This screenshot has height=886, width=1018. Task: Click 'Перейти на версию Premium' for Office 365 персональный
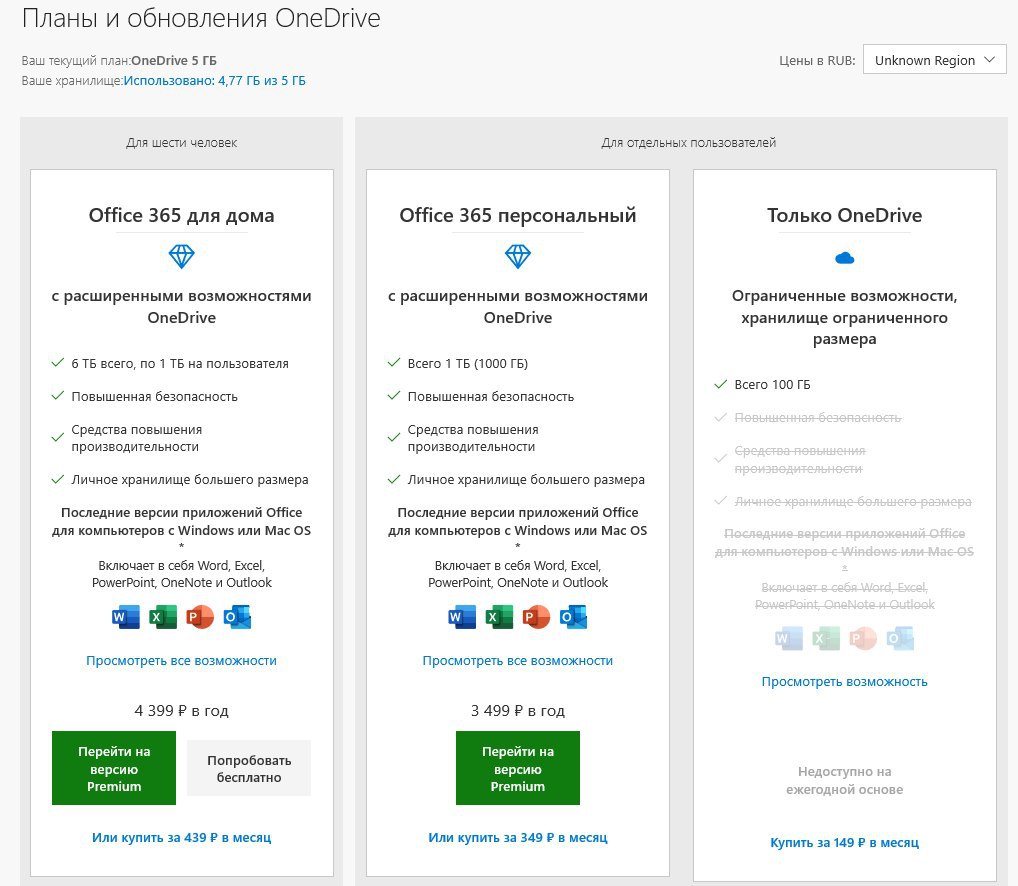click(x=517, y=769)
